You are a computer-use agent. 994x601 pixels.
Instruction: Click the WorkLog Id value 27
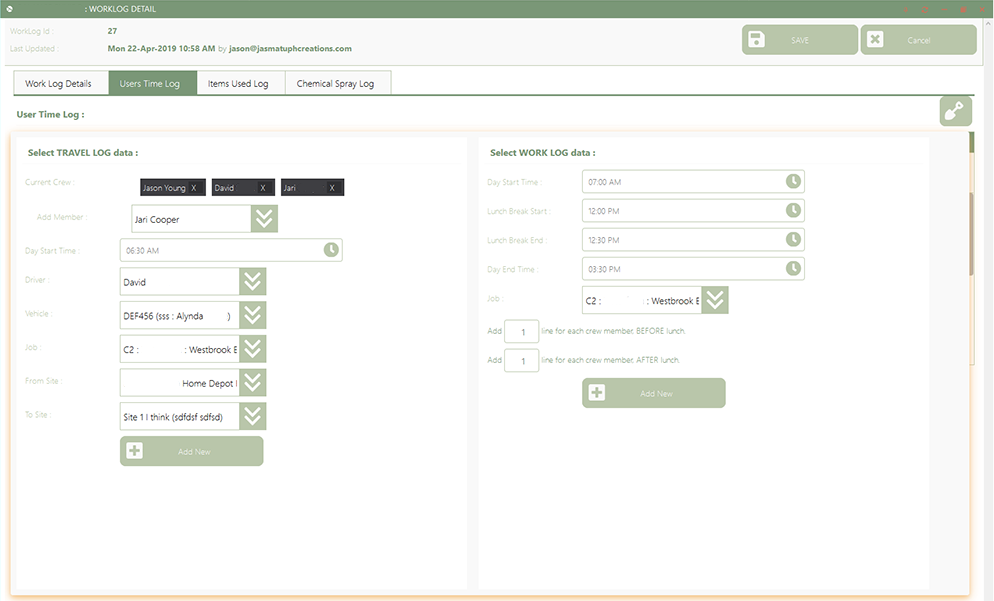(x=112, y=30)
